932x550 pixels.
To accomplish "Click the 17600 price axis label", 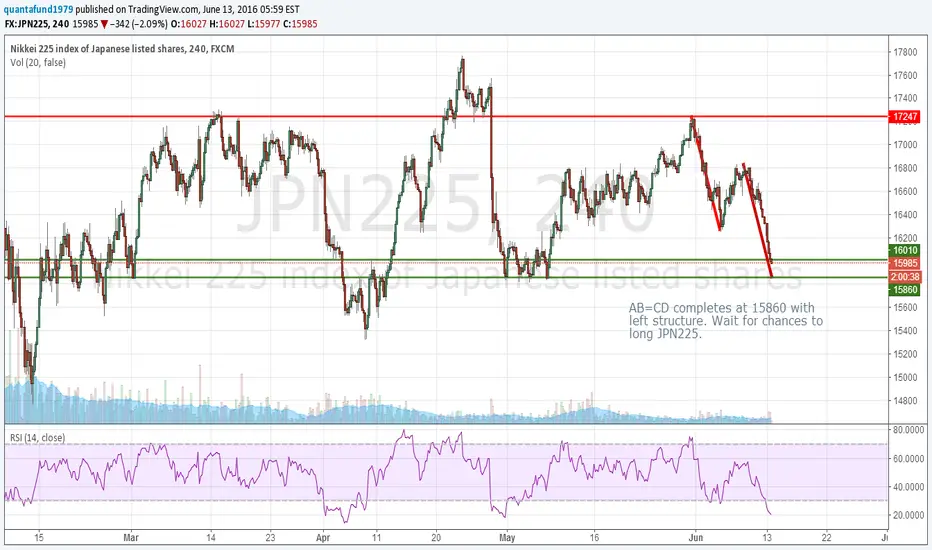I will 905,76.
